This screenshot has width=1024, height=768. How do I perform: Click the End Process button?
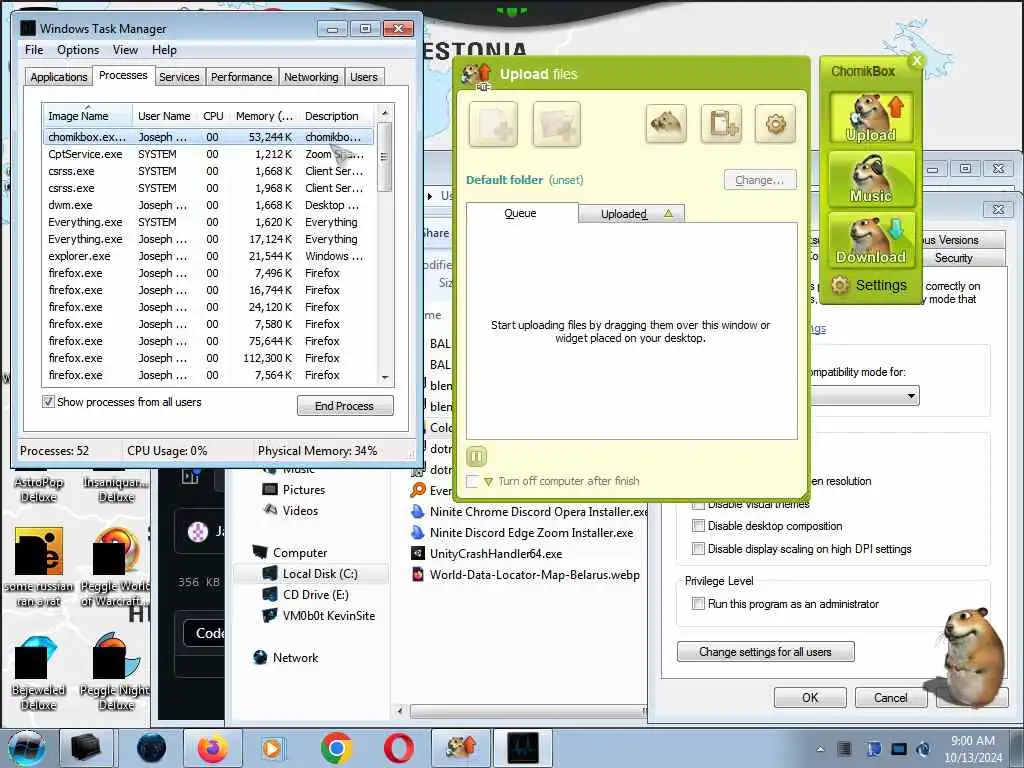345,406
